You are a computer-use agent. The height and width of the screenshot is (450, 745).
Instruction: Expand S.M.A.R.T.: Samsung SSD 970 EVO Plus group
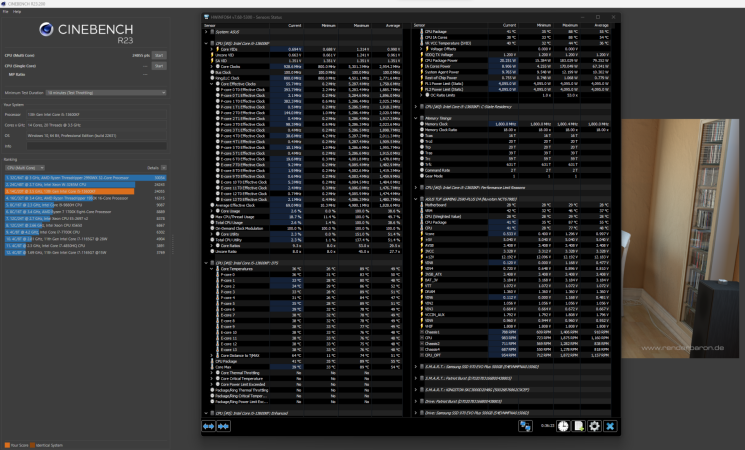pyautogui.click(x=416, y=367)
